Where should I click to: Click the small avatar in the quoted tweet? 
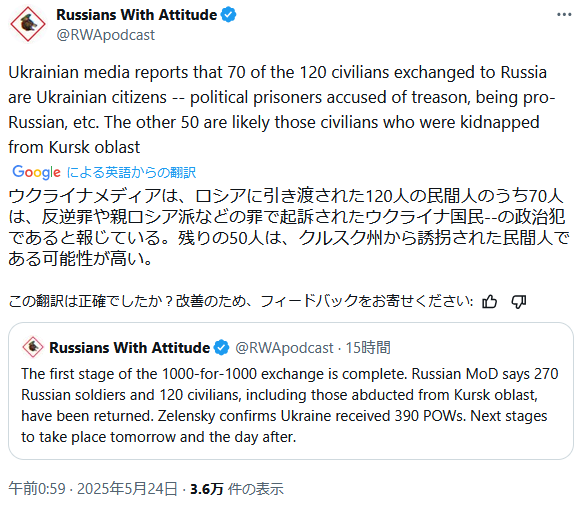pos(33,347)
